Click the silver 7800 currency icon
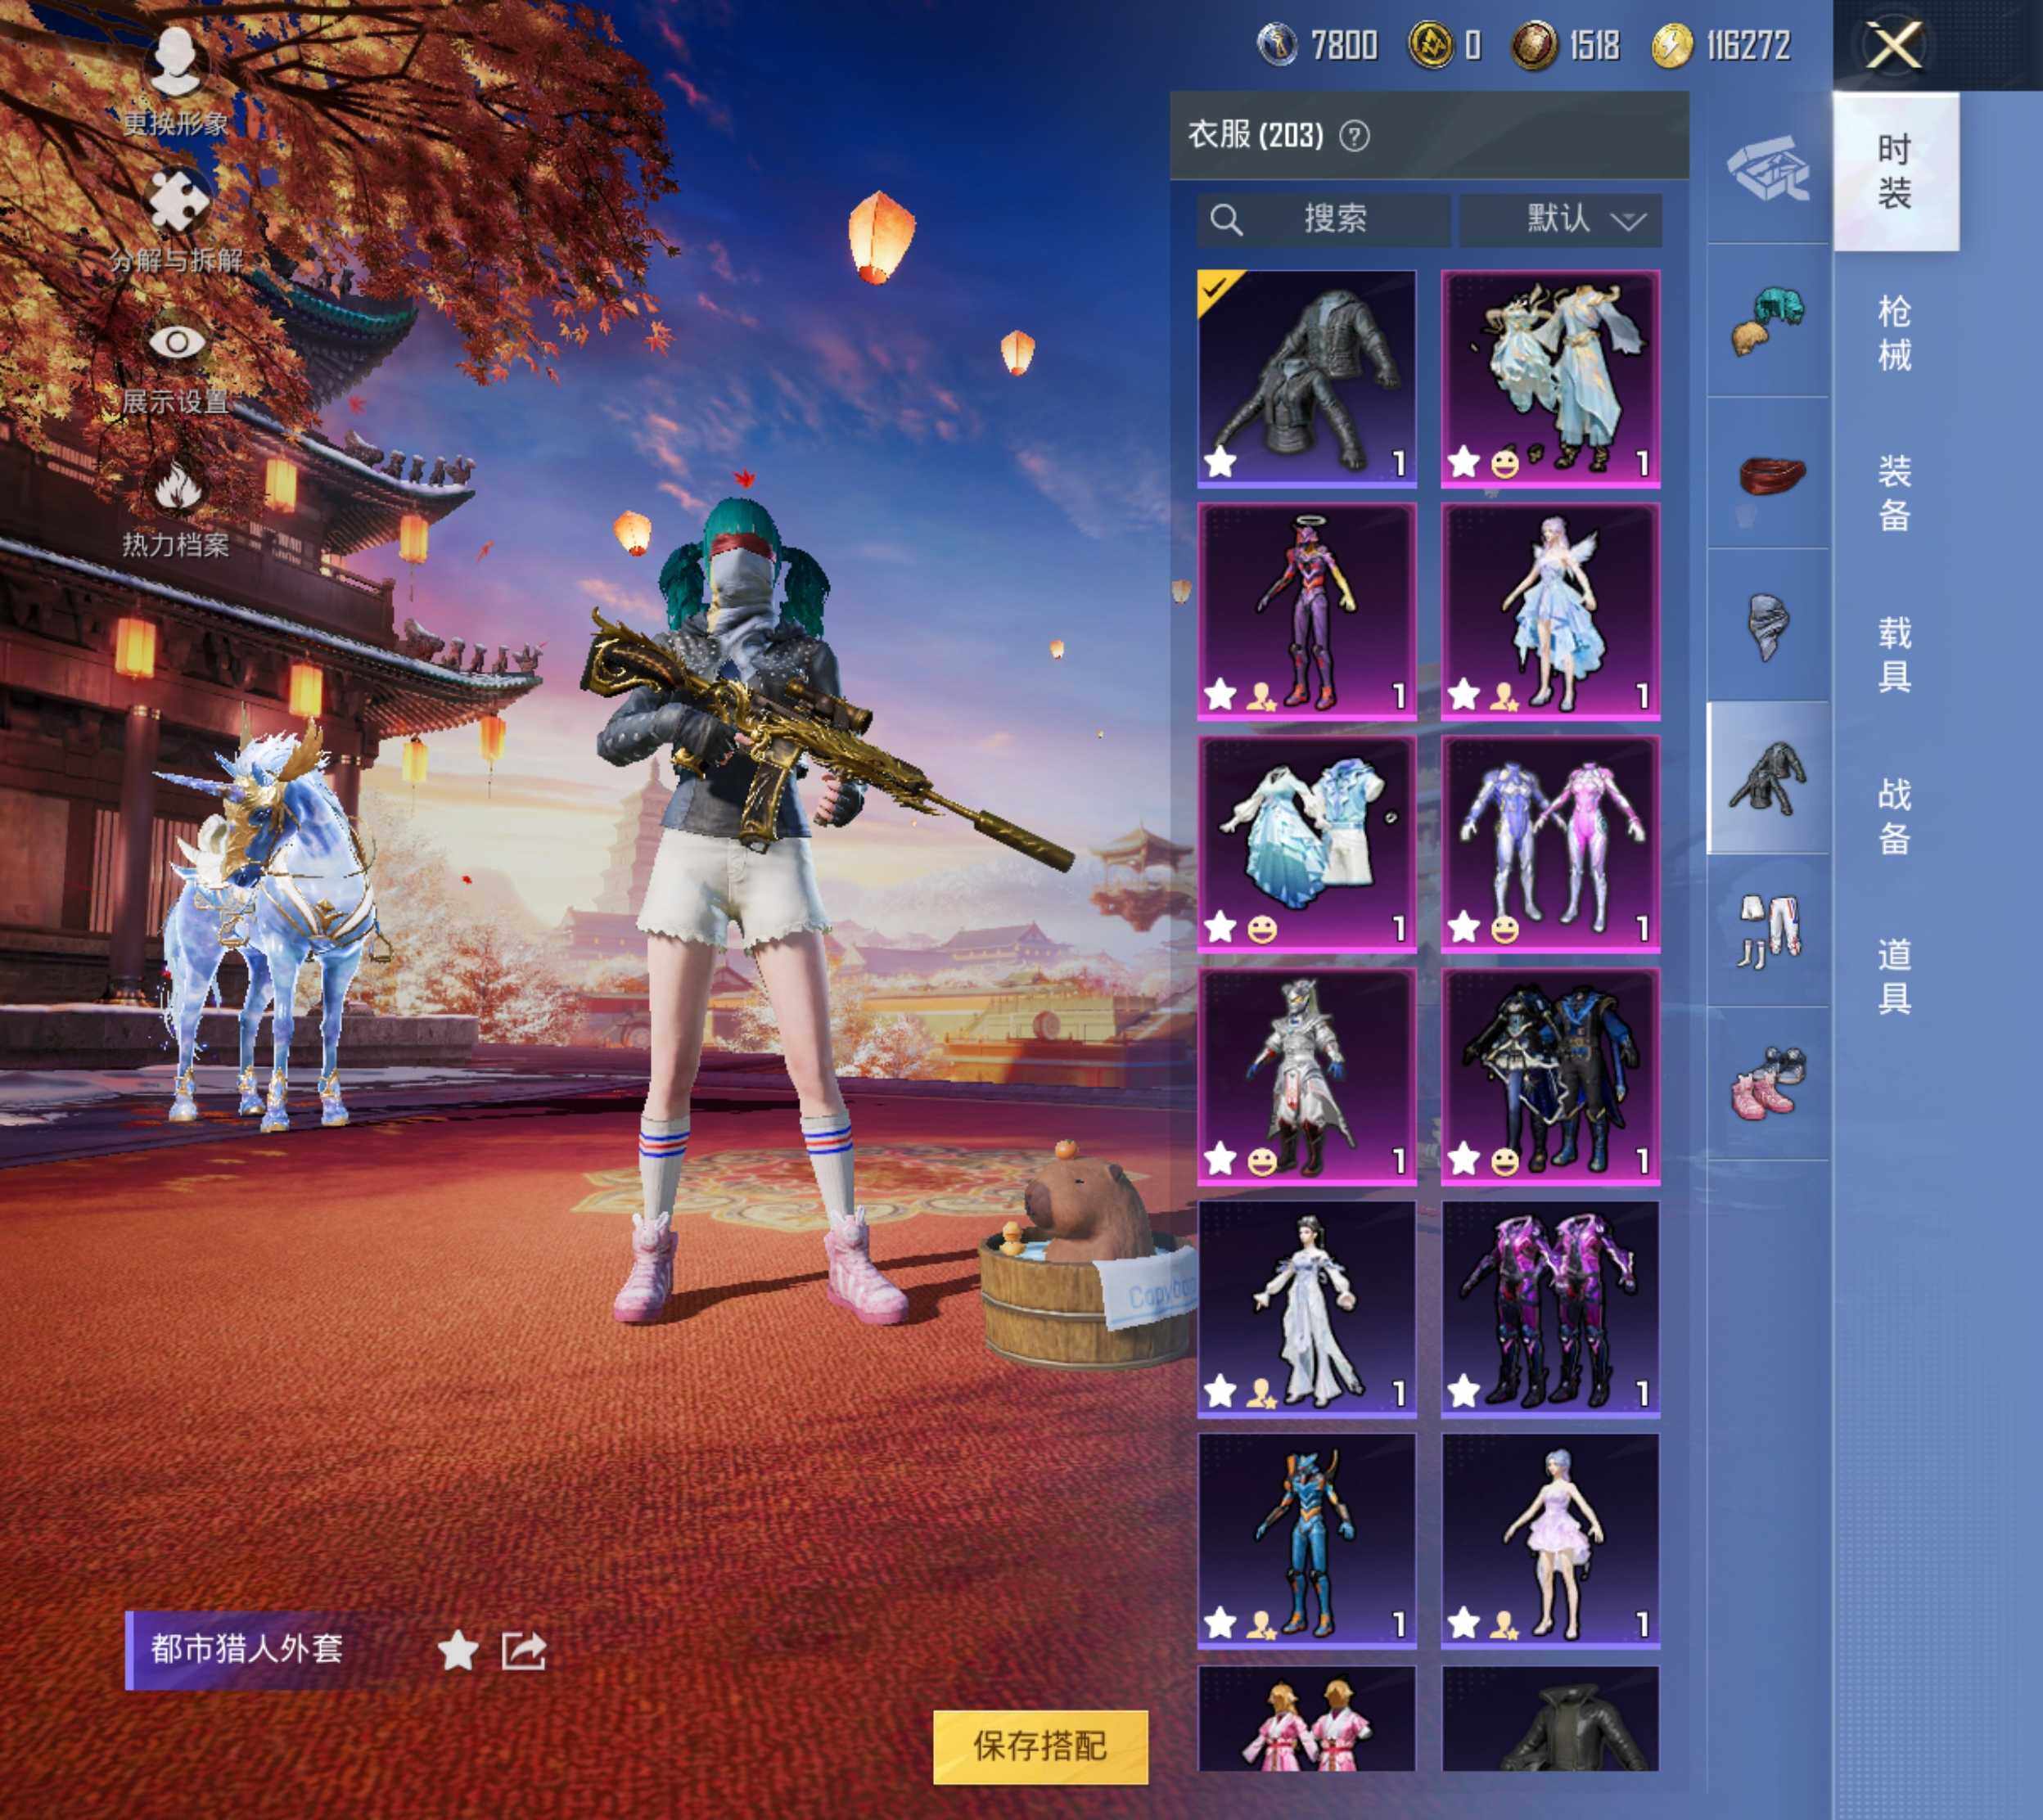The image size is (2043, 1820). 1277,45
